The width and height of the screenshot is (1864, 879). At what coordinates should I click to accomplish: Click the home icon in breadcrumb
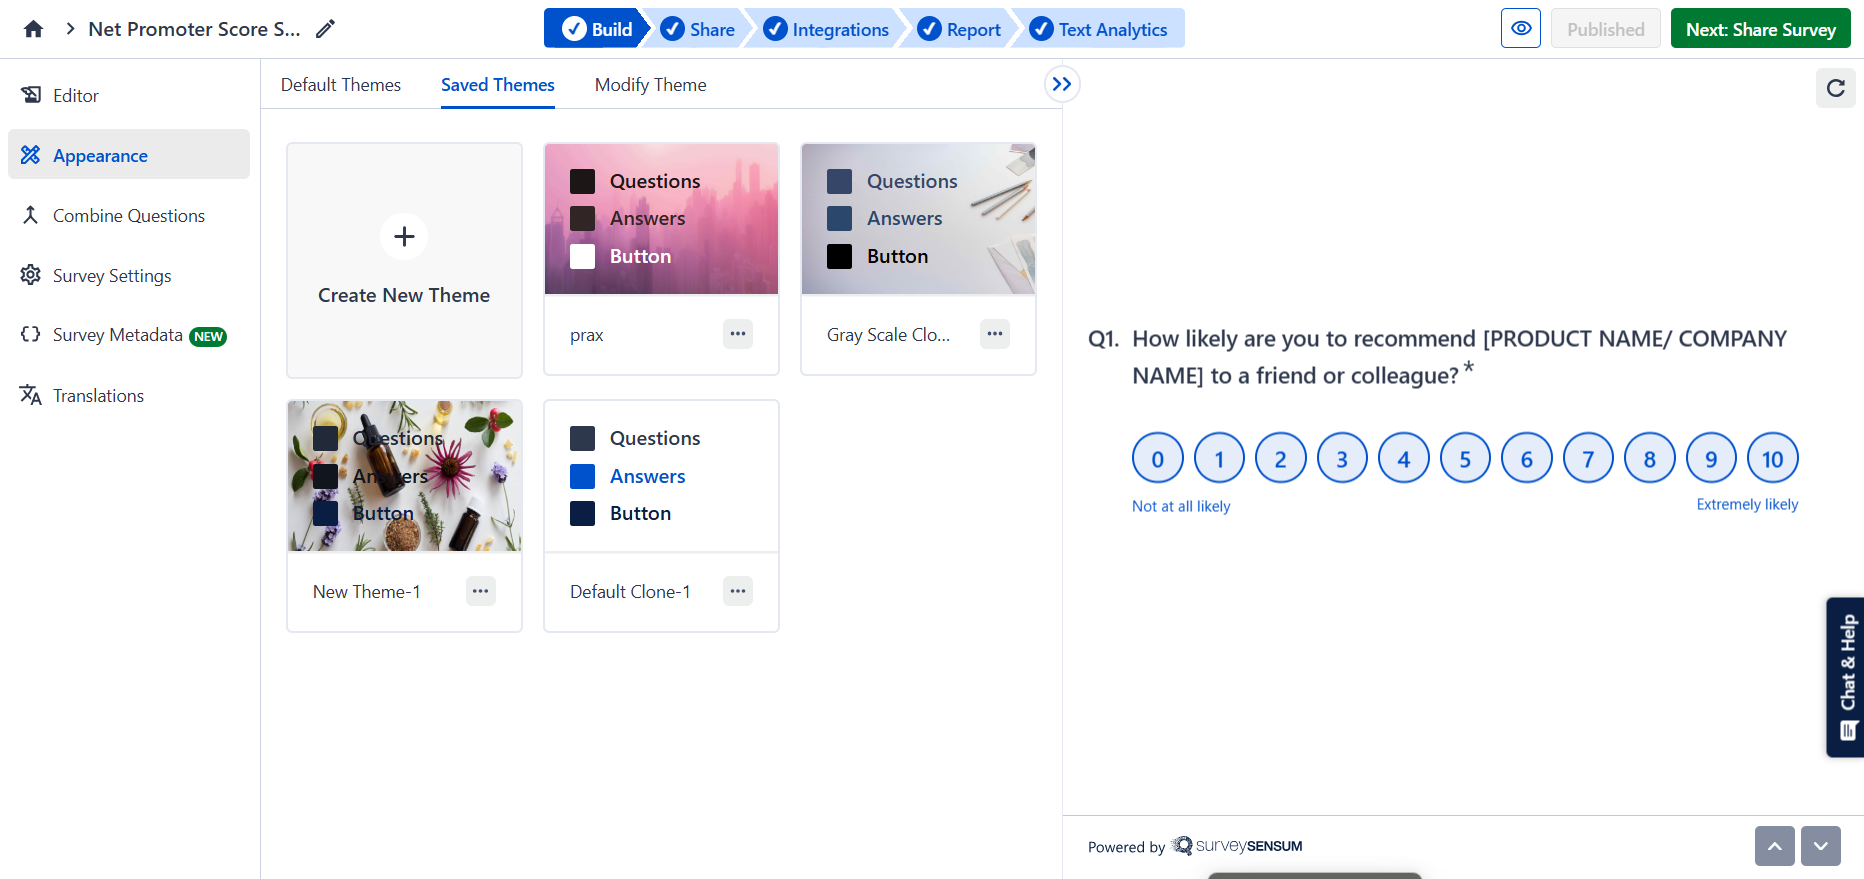33,29
